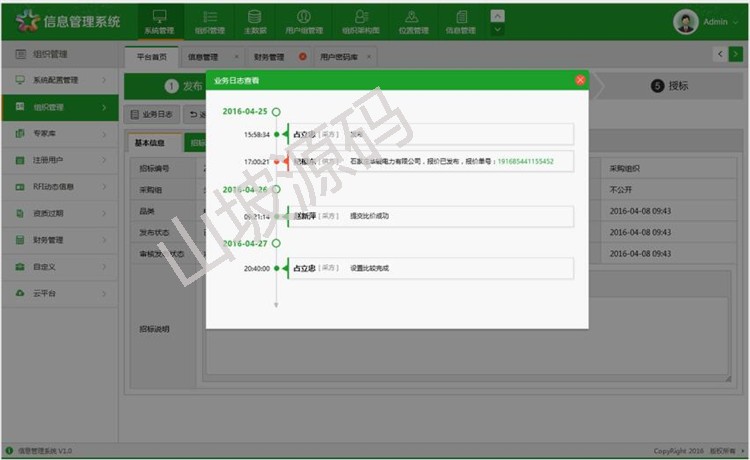Click the 20:40:00 设置比较完成 log entry
Viewport: 750px width, 460px height.
[430, 268]
